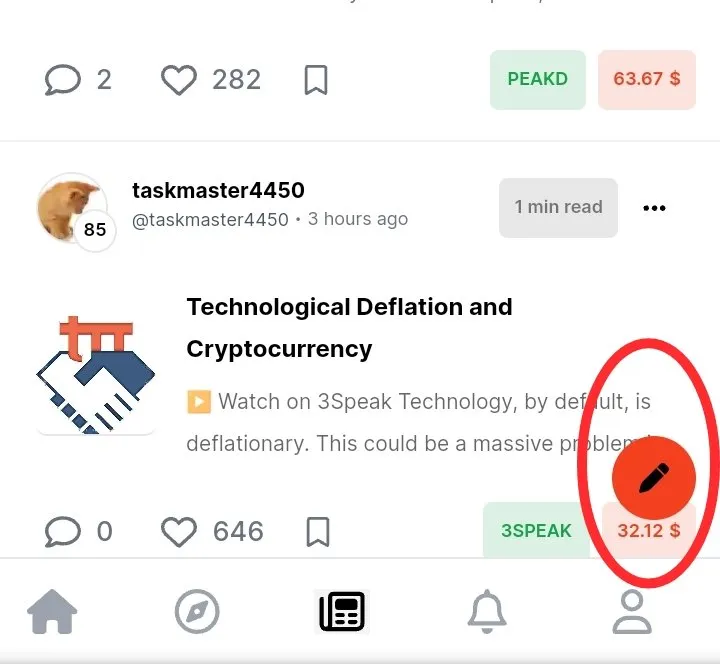Screen dimensions: 720x664
Task: Open comments on the post with 2 comments
Action: (x=62, y=80)
